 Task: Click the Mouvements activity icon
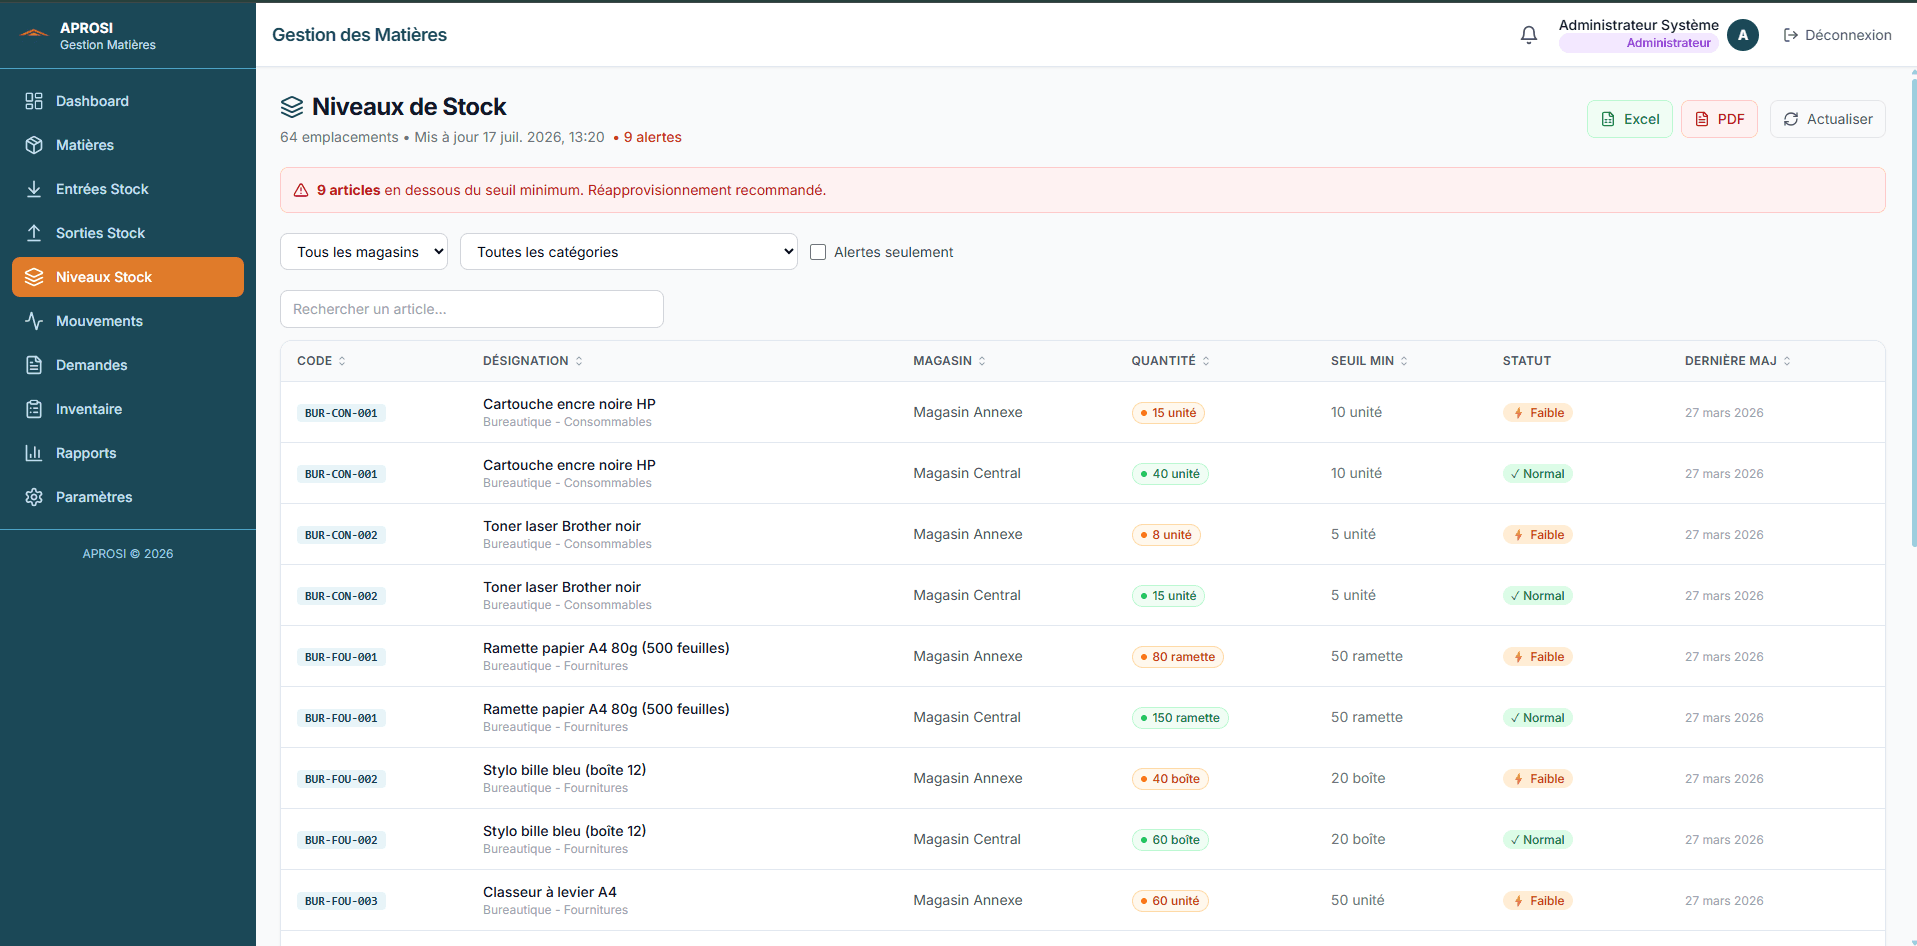34,321
